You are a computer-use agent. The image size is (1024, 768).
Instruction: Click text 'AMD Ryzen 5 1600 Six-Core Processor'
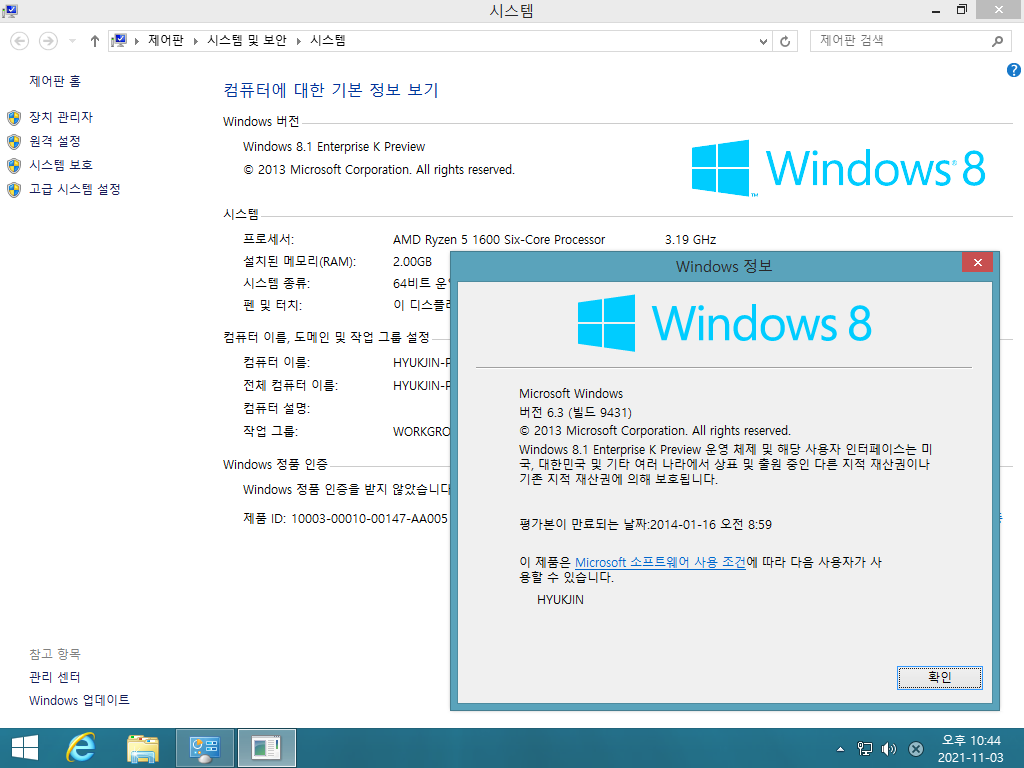[x=499, y=240]
